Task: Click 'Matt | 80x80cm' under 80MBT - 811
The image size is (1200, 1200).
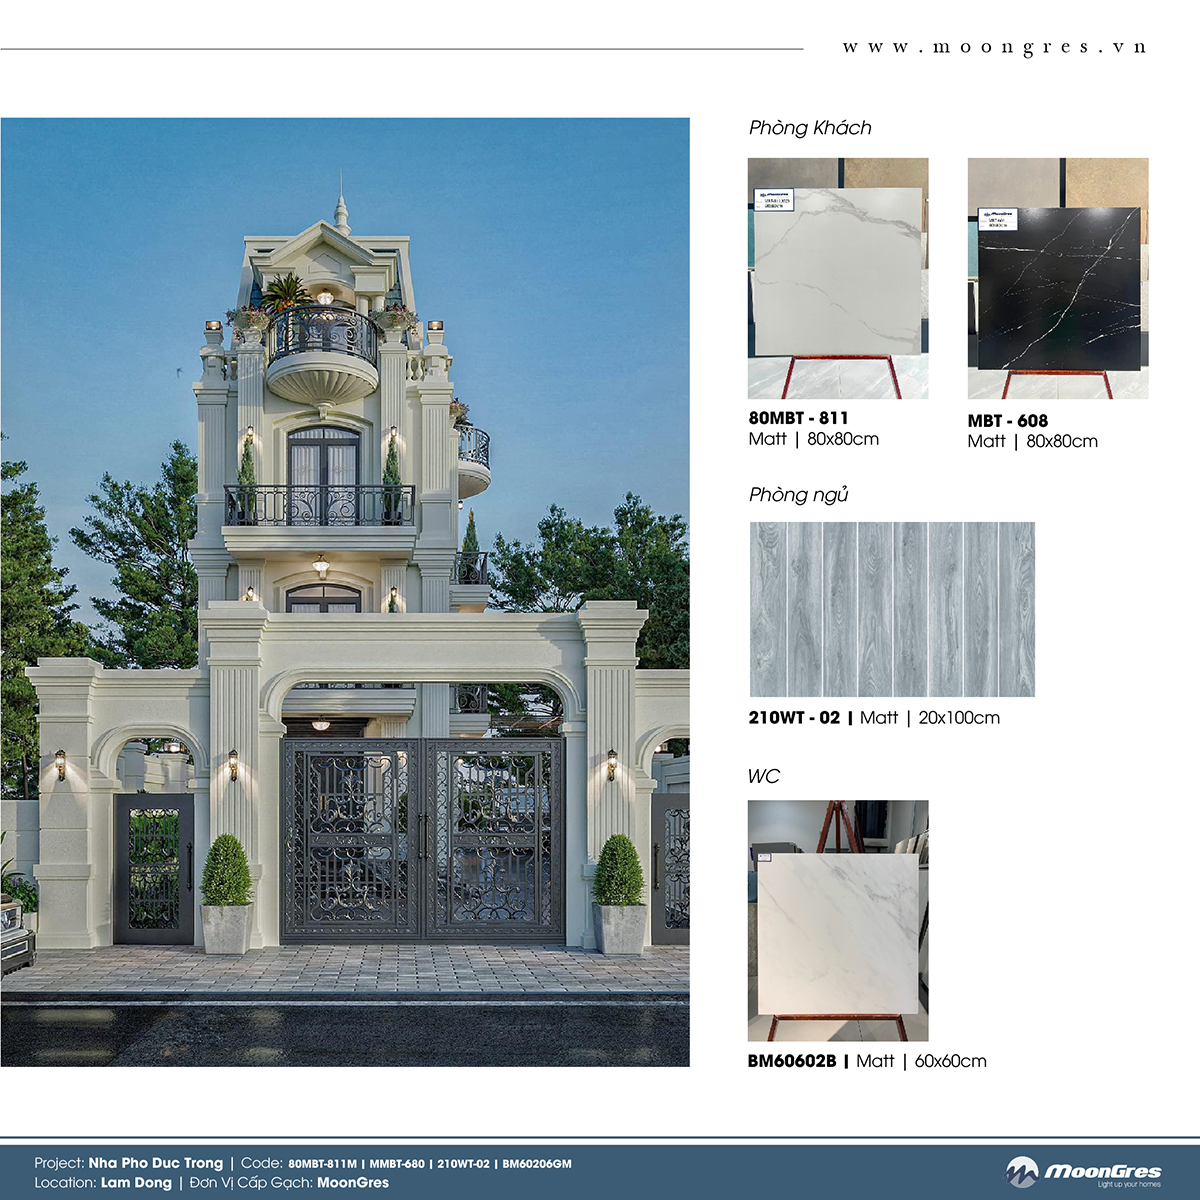Action: [x=814, y=439]
